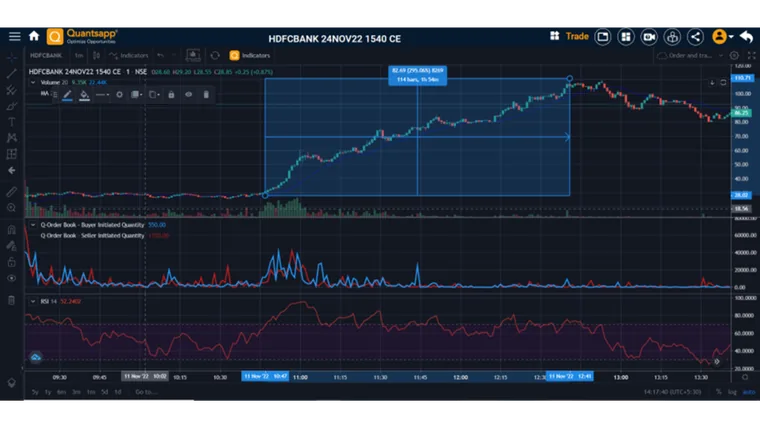Open the hamburger main menu

pos(15,36)
